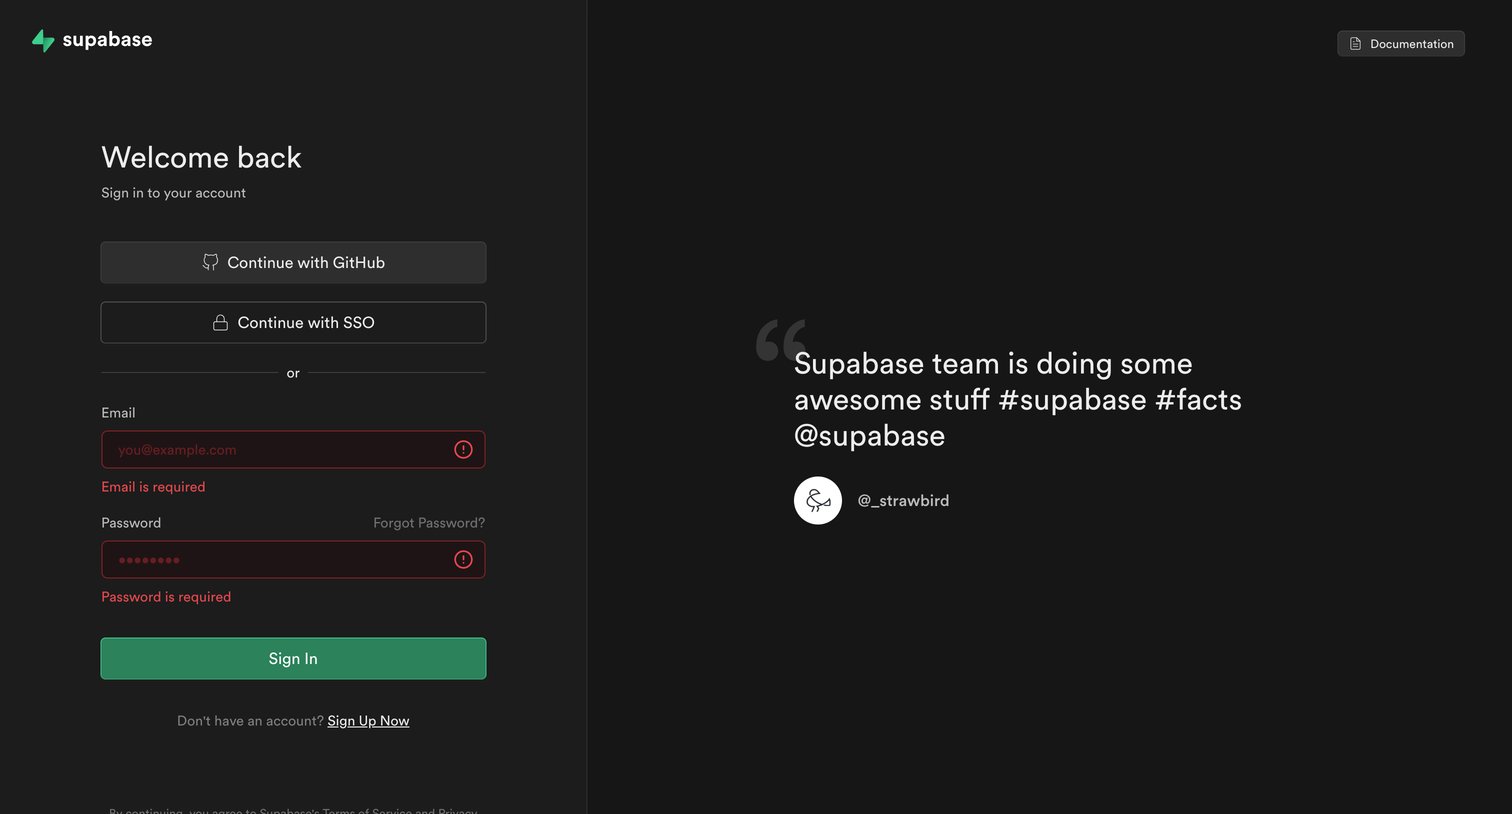Viewport: 1512px width, 814px height.
Task: Click the 'Password is required' error message
Action: tap(166, 597)
